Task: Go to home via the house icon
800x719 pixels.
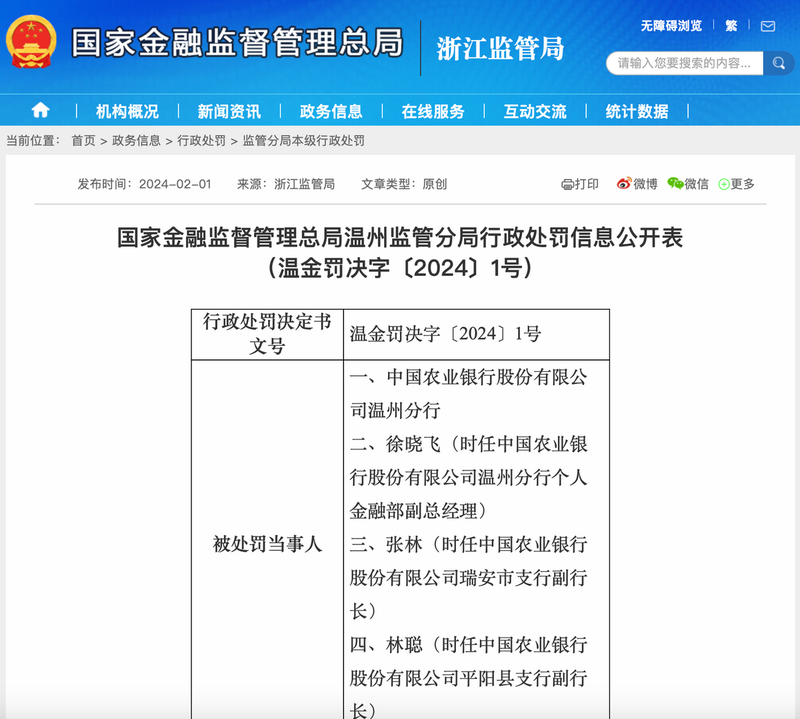Action: 40,110
